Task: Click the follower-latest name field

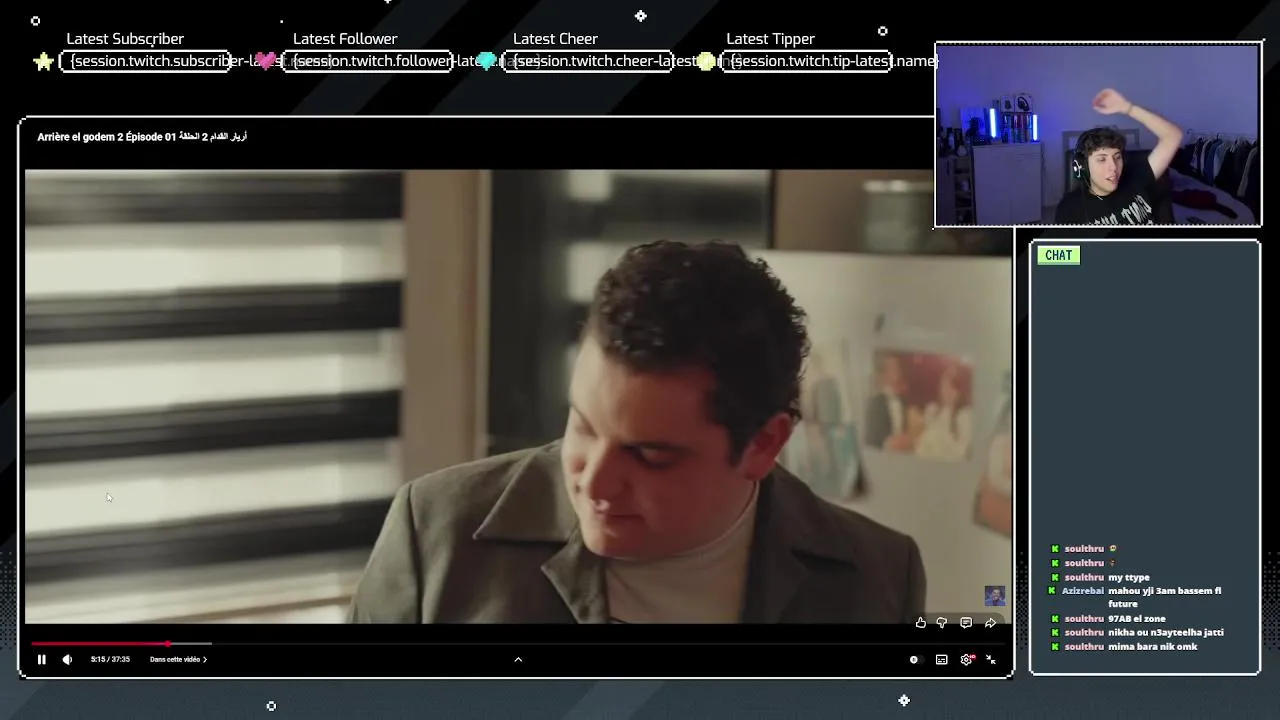Action: 367,61
